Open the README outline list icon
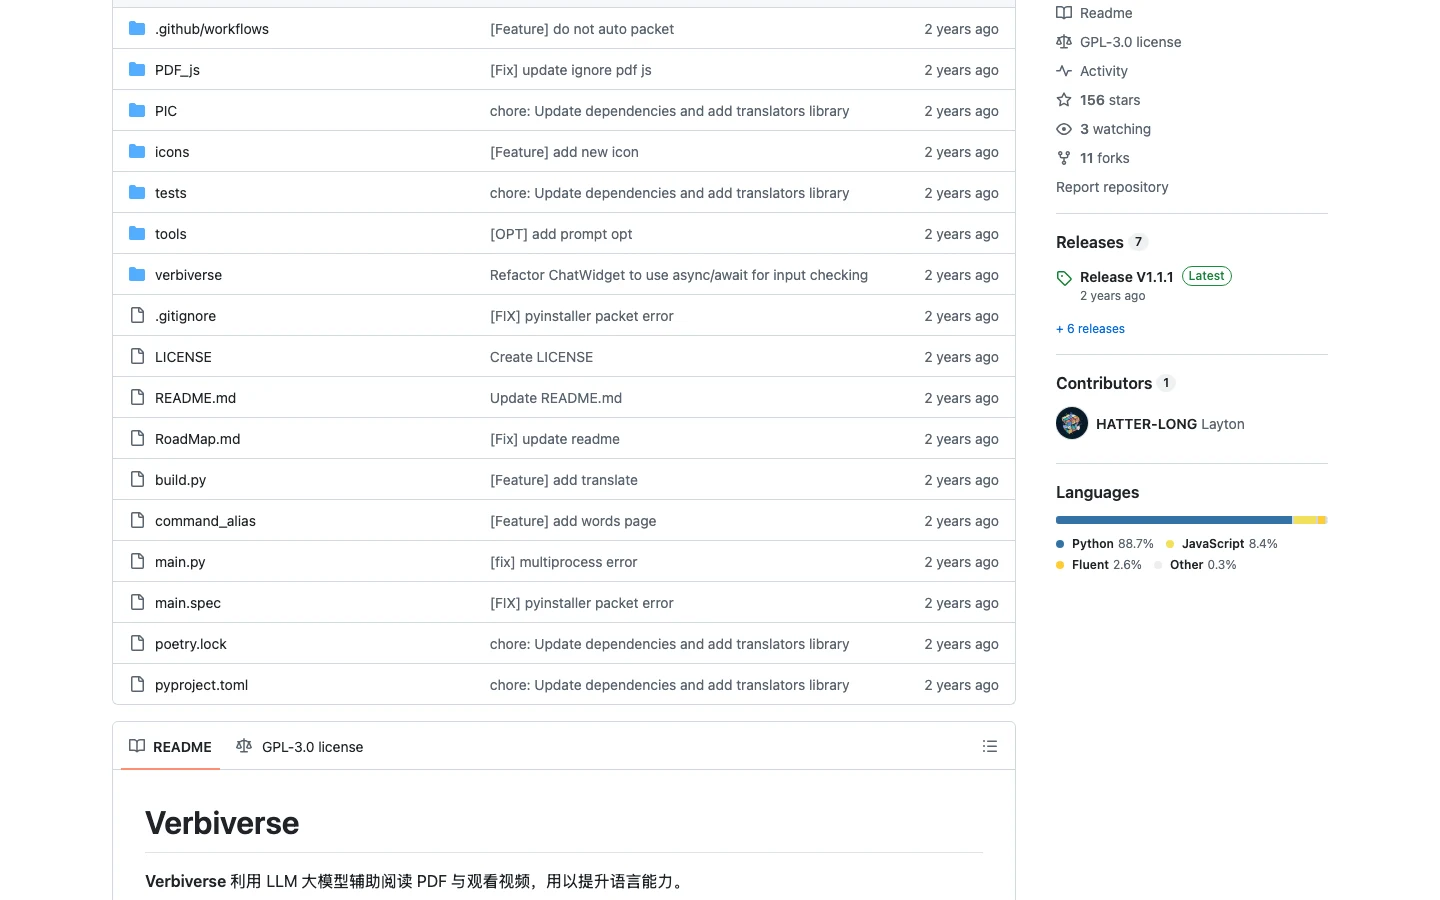Image resolution: width=1440 pixels, height=900 pixels. 990,746
